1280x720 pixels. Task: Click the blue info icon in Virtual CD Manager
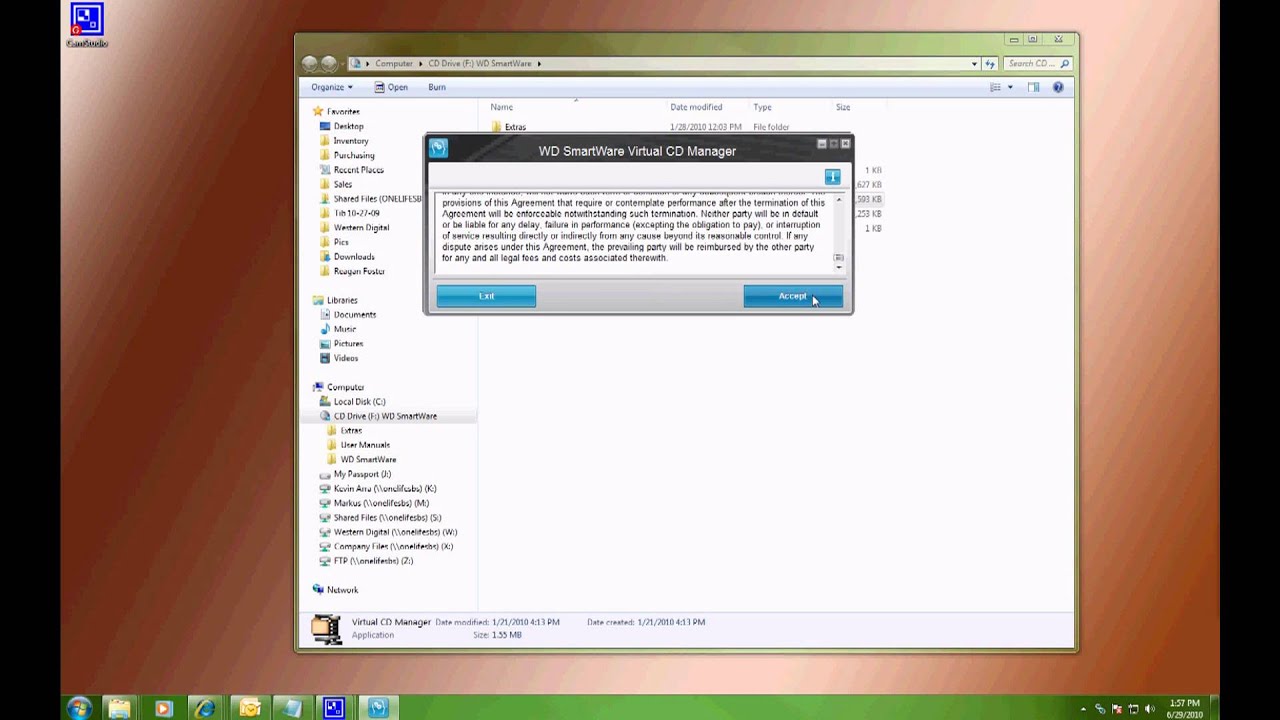[832, 177]
